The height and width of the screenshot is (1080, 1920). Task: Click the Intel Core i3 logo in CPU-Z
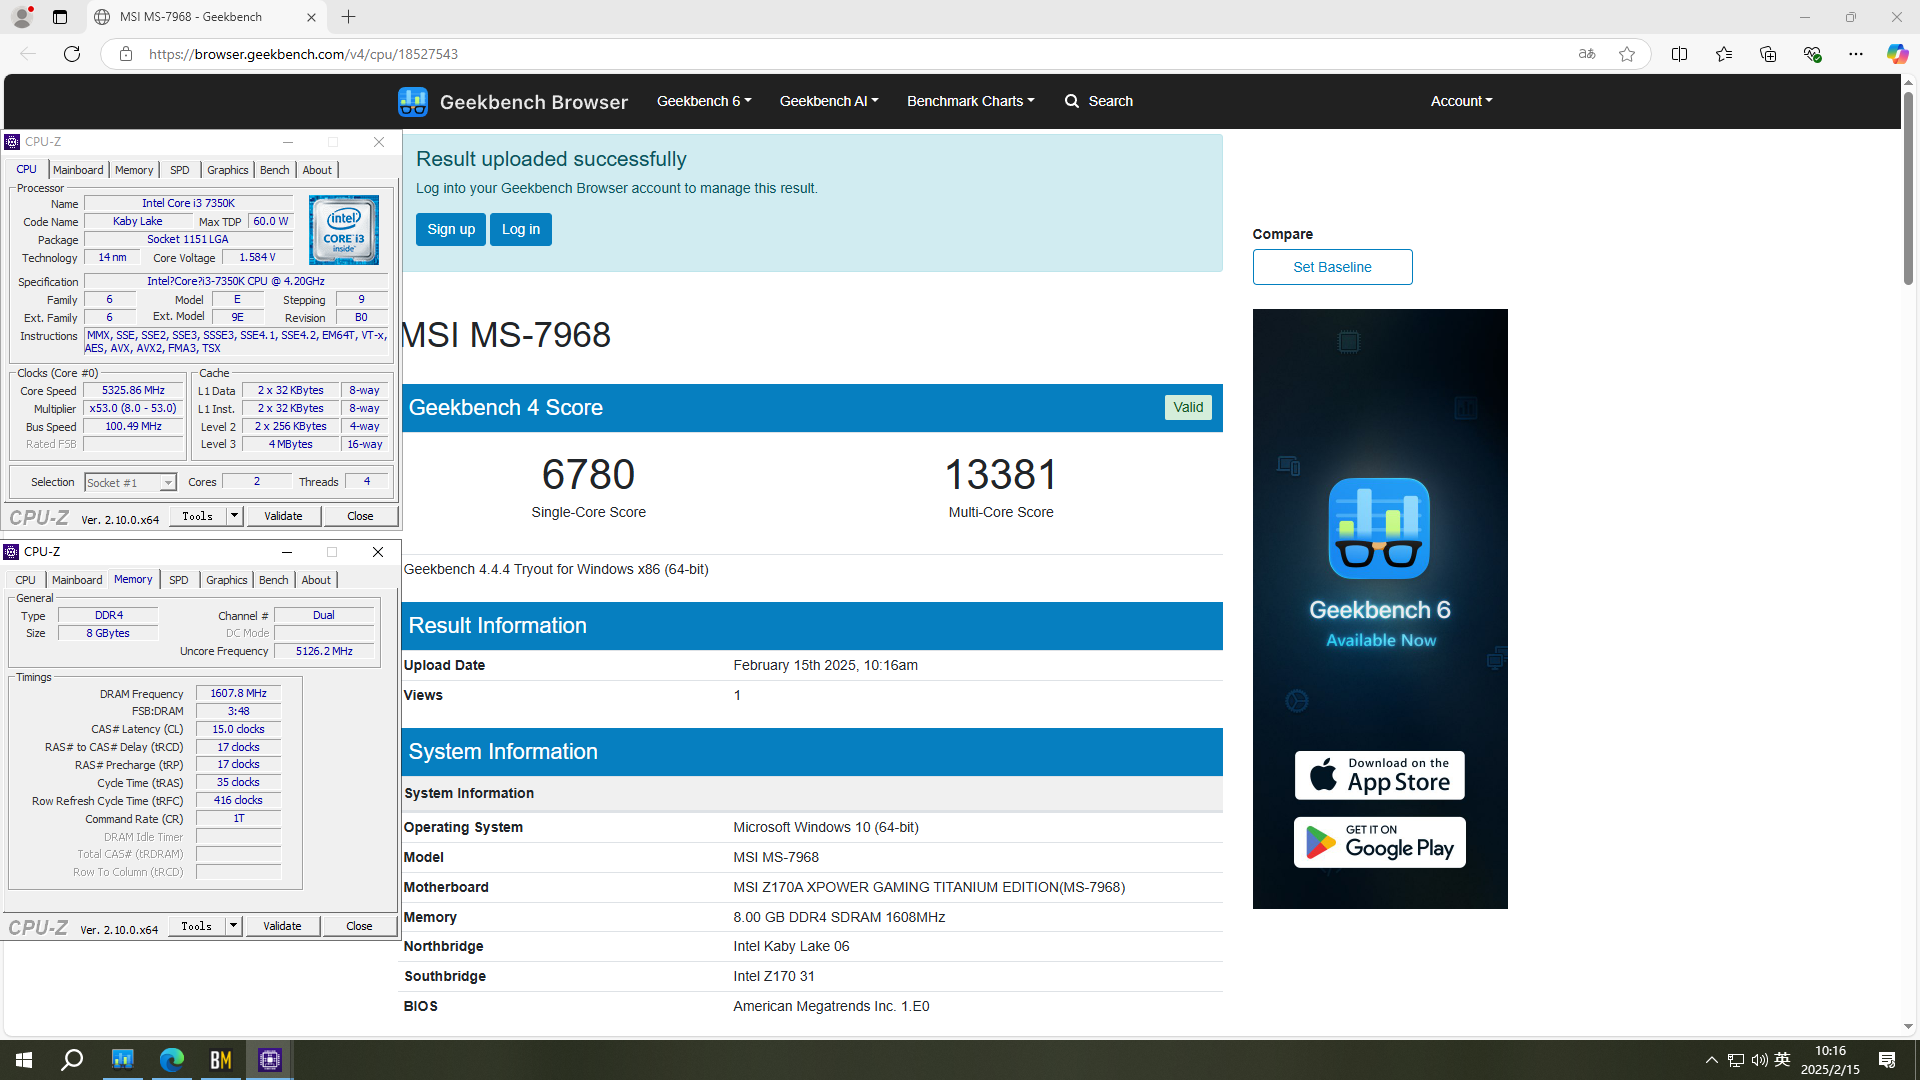(x=343, y=230)
